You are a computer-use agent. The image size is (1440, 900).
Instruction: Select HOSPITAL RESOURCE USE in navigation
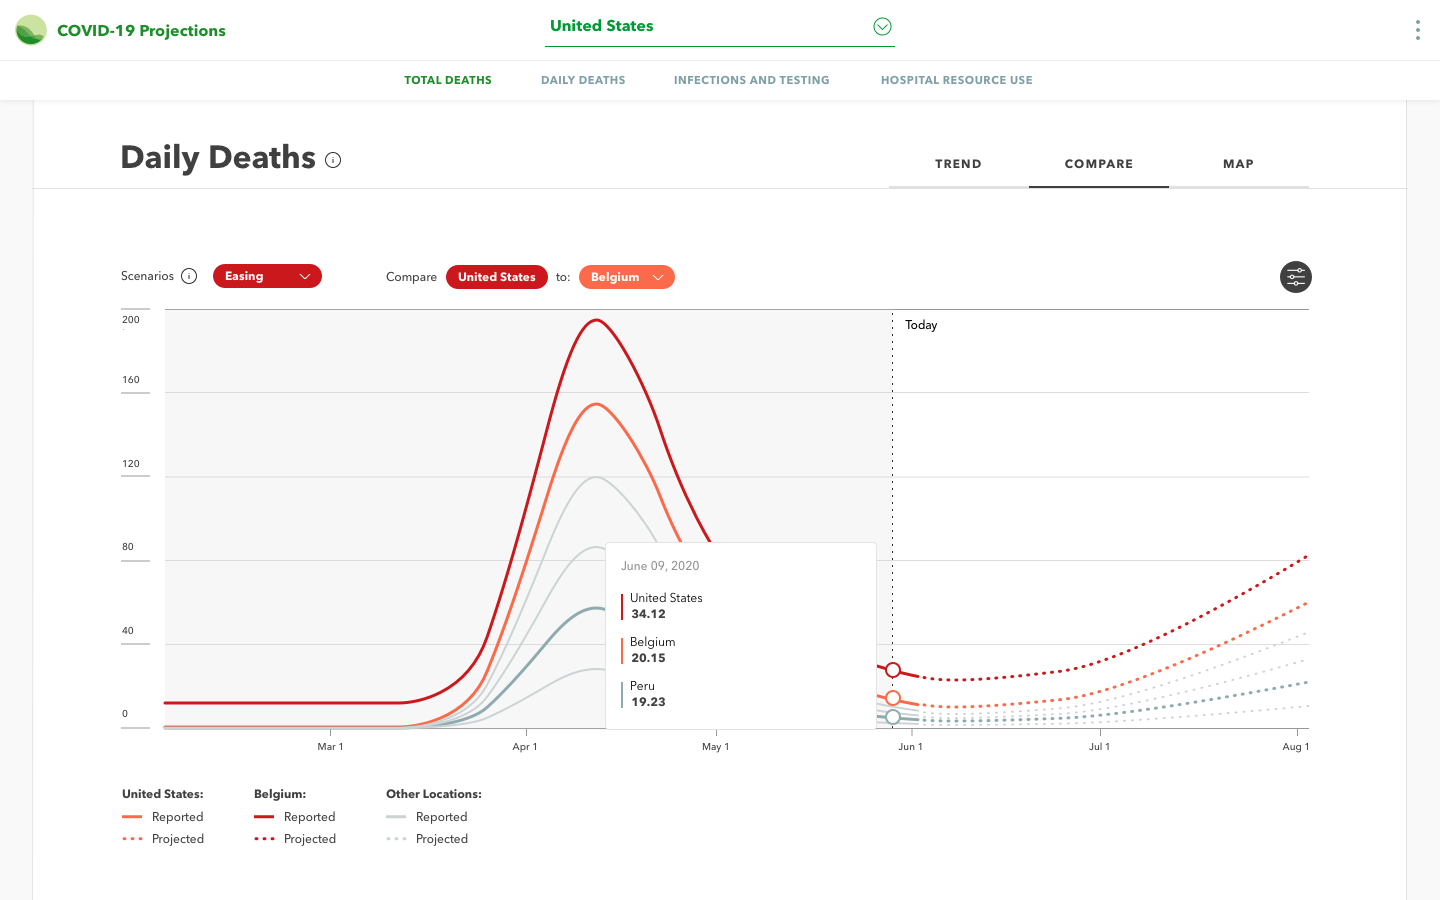point(956,80)
